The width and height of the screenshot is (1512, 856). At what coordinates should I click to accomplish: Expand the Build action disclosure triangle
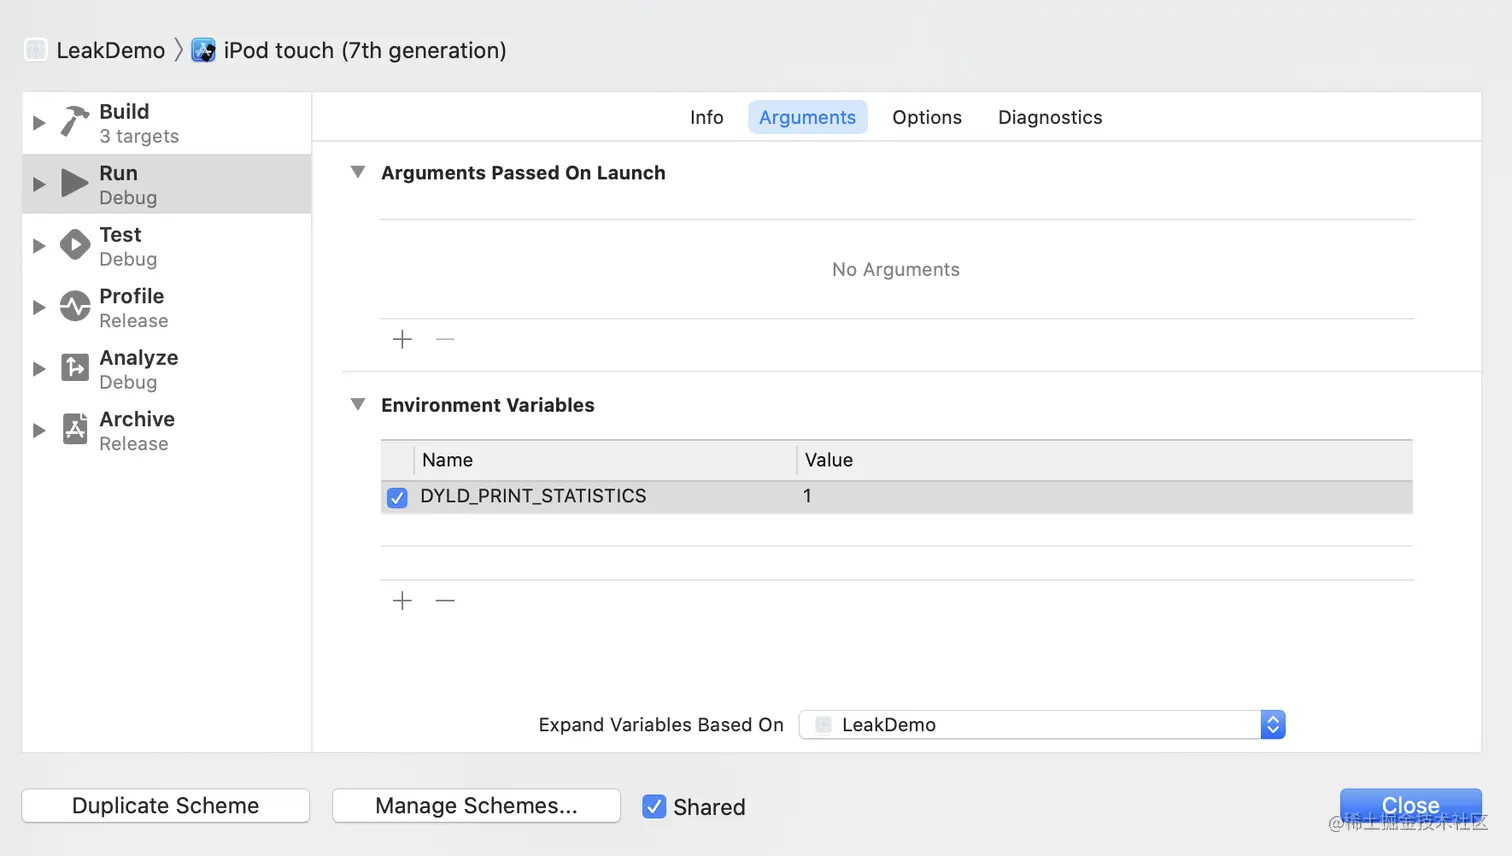(x=39, y=122)
